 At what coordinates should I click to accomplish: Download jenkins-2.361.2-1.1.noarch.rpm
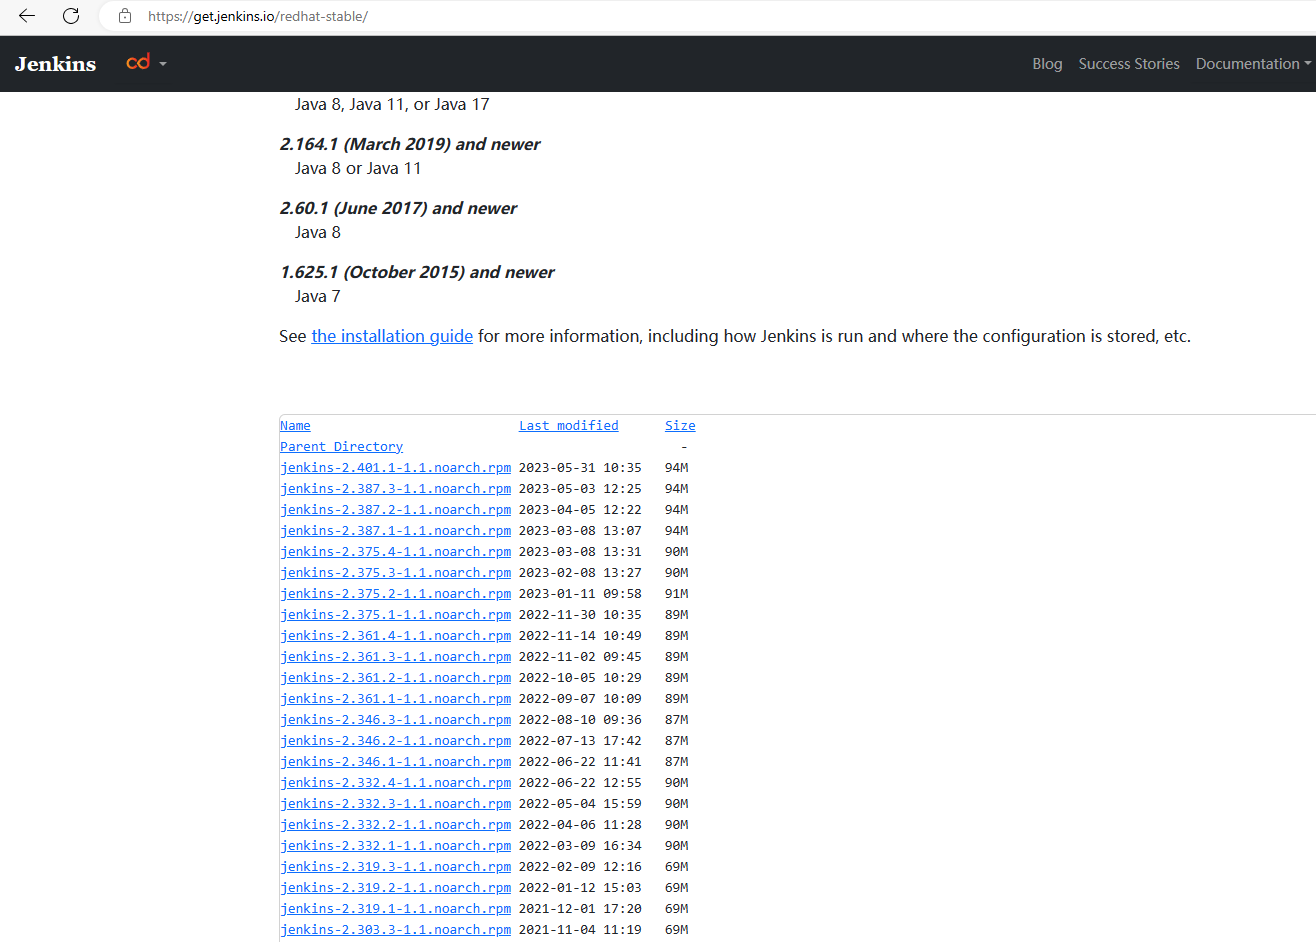pos(395,678)
